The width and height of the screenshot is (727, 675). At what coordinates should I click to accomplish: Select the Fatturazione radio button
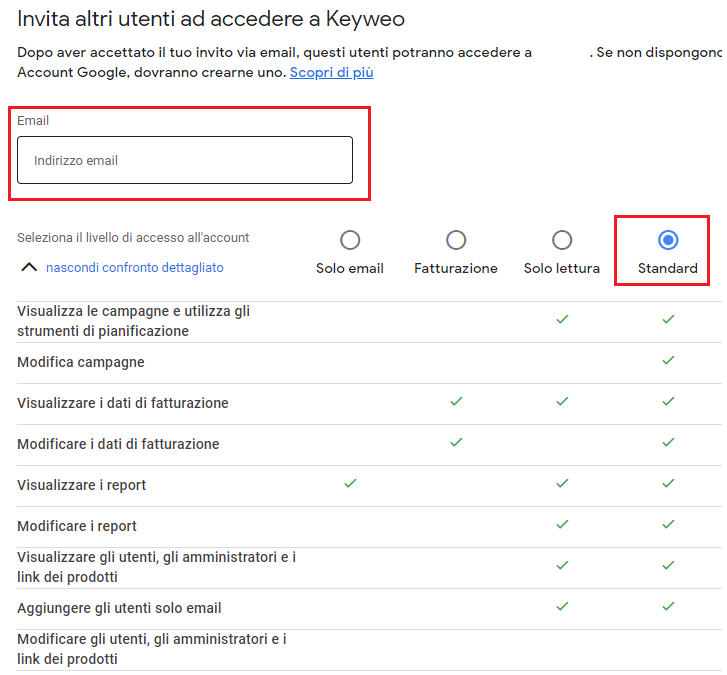point(456,240)
